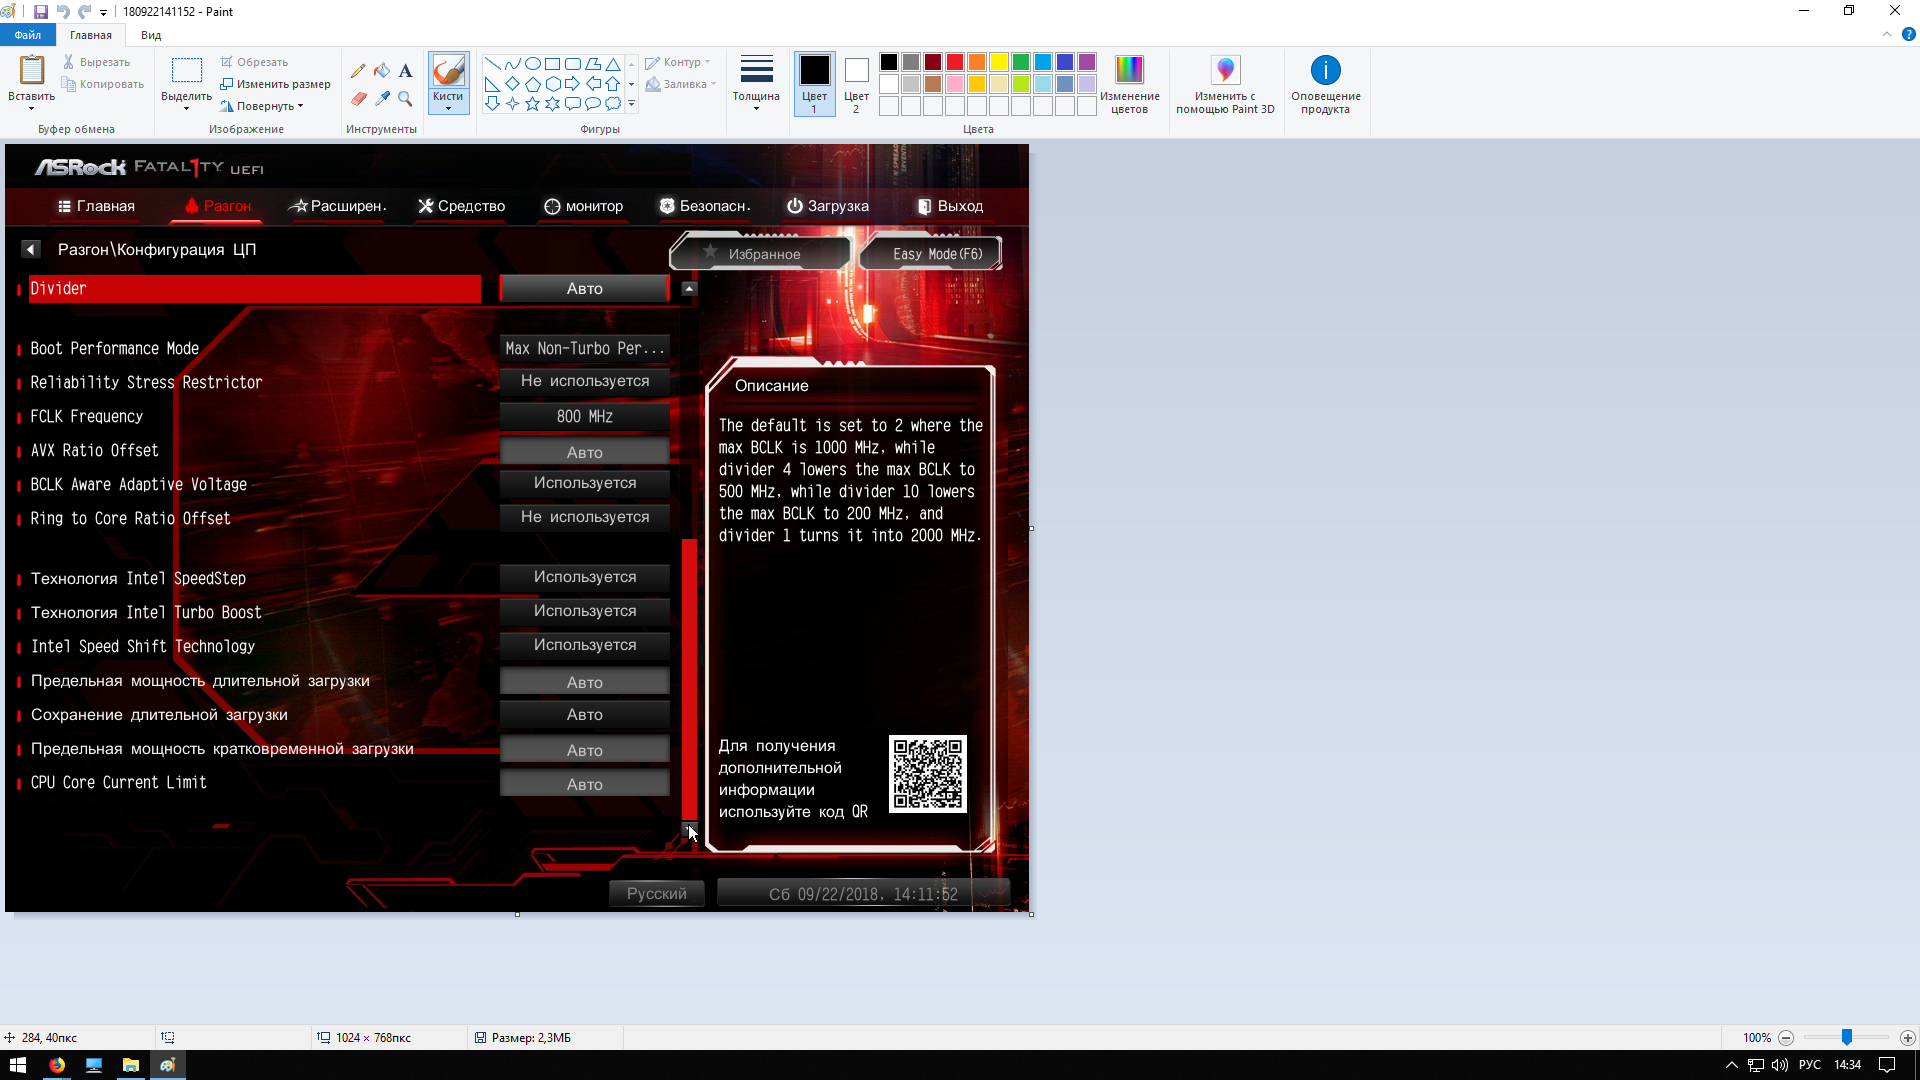Image resolution: width=1920 pixels, height=1080 pixels.
Task: Pick the red color swatch
Action: (x=955, y=62)
